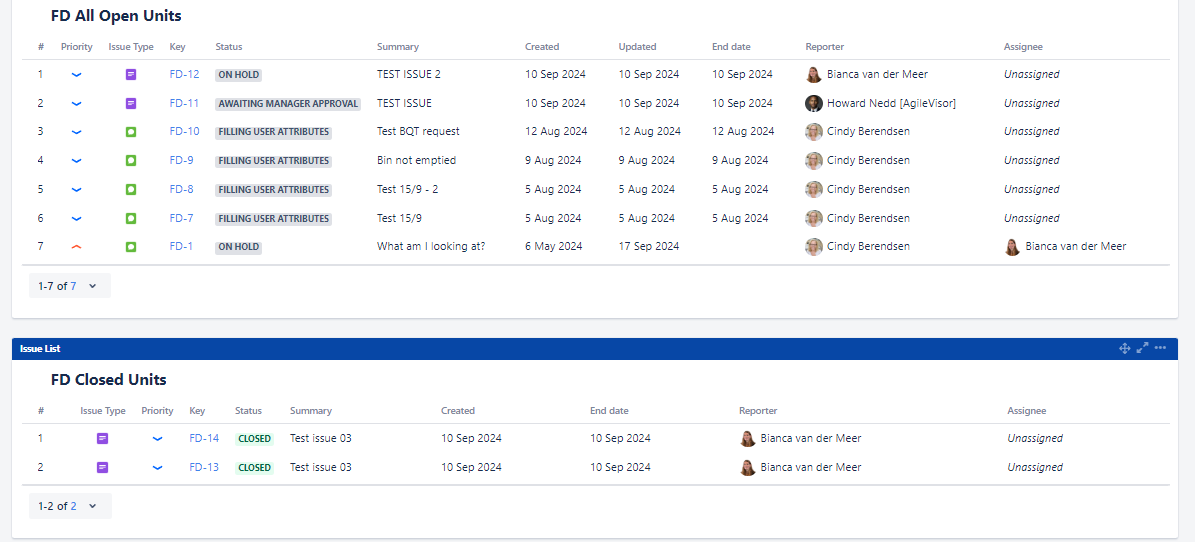Click the green issue type icon for FD-10
The image size is (1195, 542).
[131, 132]
